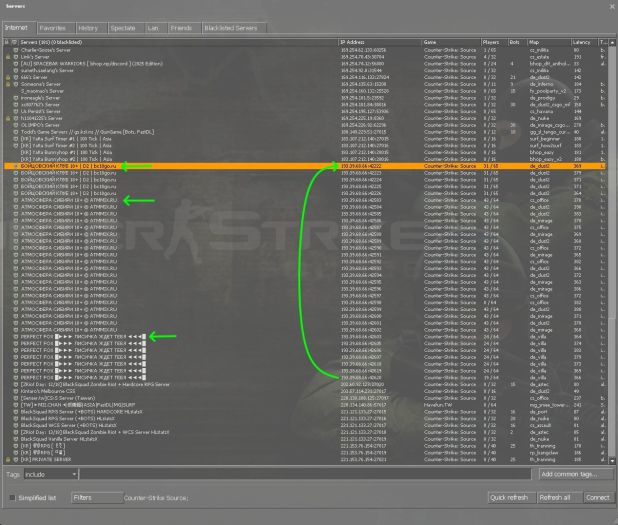Open the Tags include dropdown

coord(48,473)
